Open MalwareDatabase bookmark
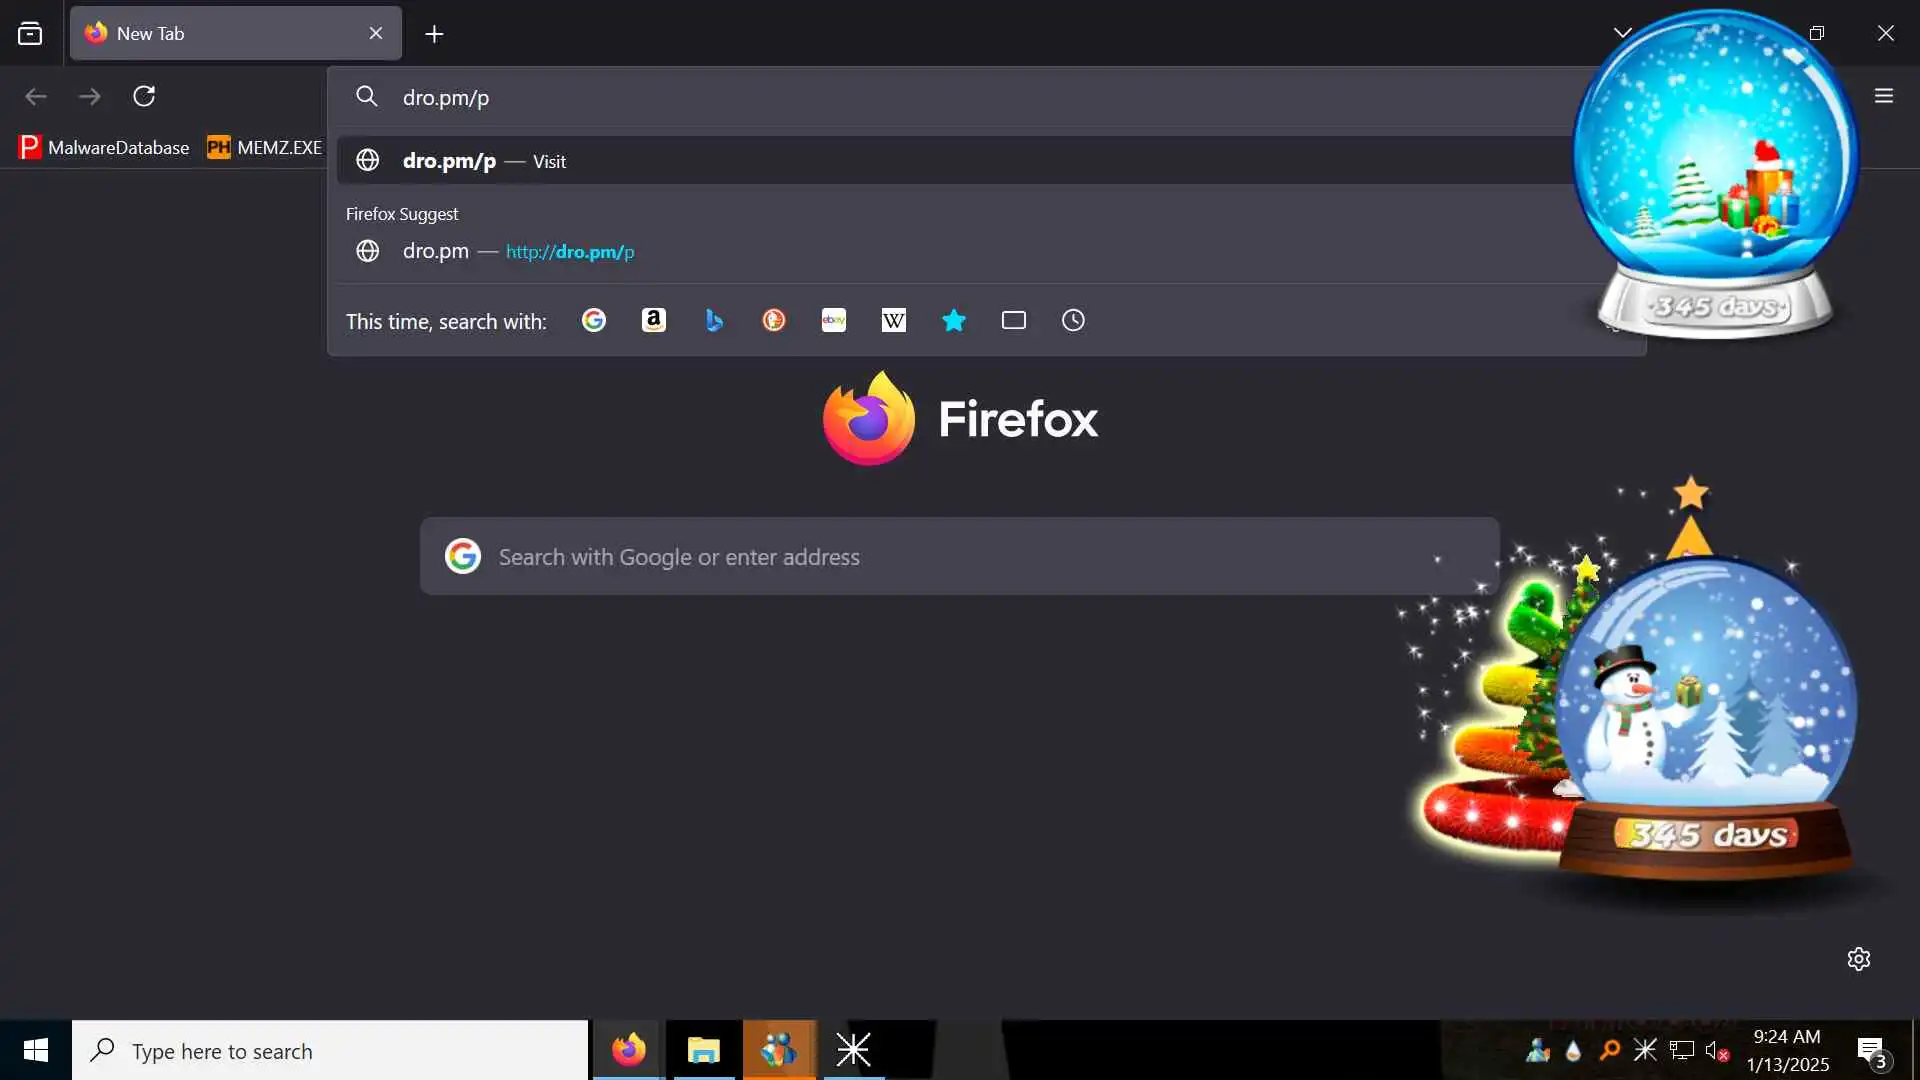The width and height of the screenshot is (1920, 1080). [104, 147]
